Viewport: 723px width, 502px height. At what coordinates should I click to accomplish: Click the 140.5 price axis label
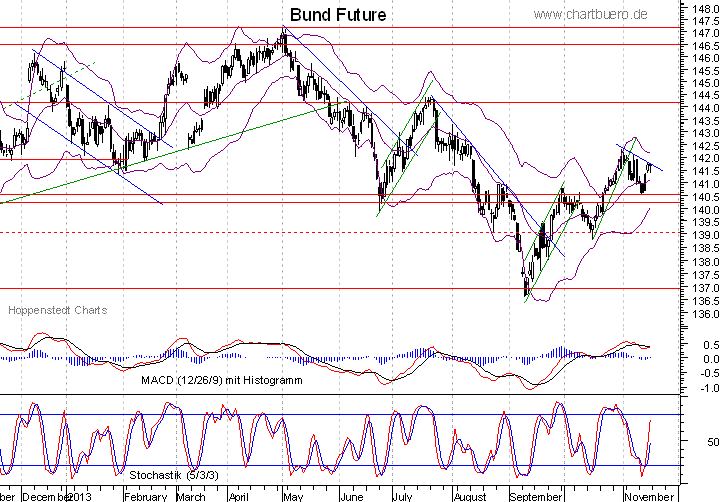tap(705, 197)
